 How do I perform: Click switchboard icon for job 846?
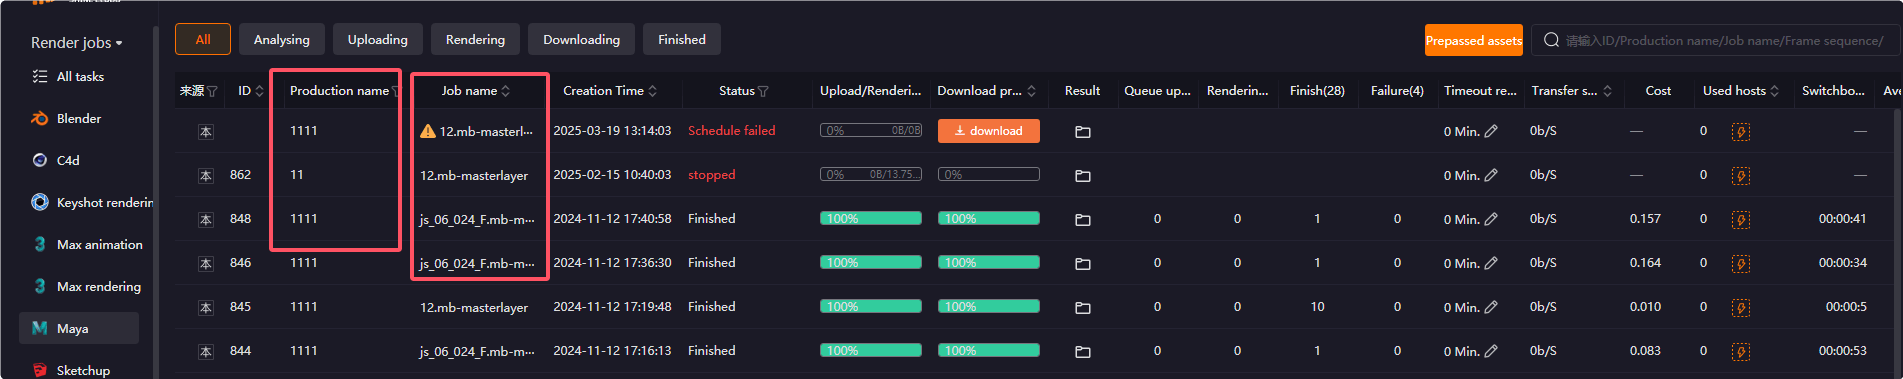[1741, 264]
